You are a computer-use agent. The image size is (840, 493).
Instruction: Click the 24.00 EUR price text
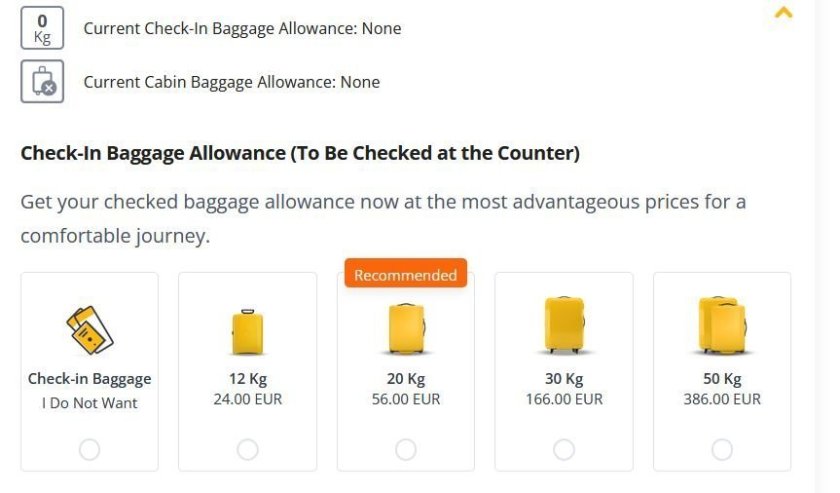[x=248, y=399]
